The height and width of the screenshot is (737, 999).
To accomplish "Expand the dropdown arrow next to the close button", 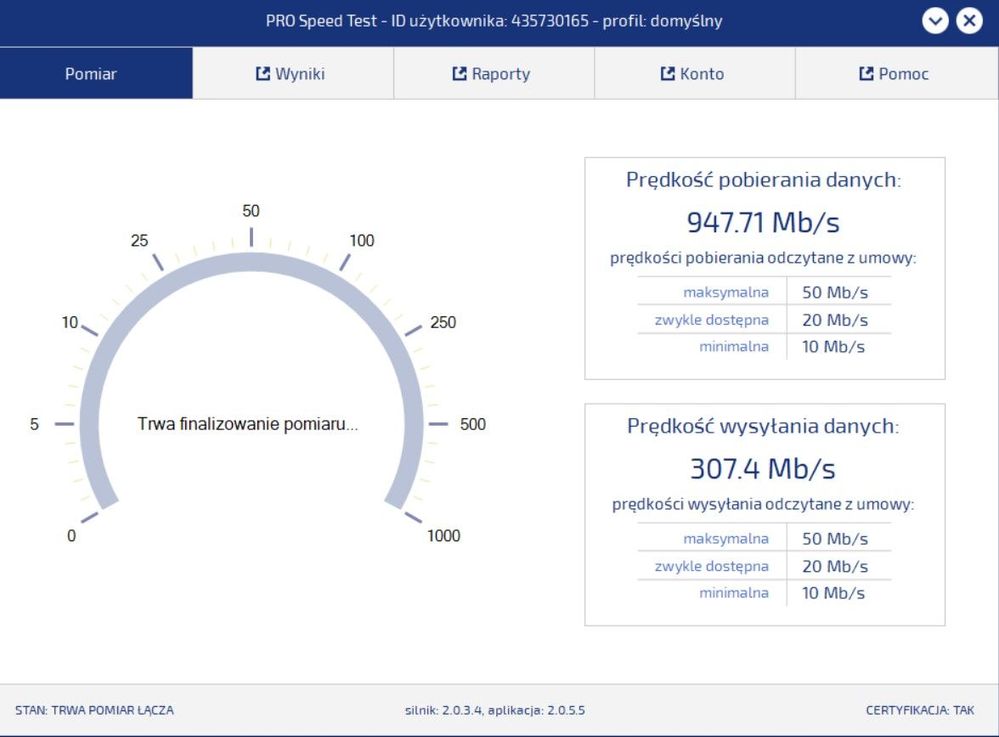I will pos(936,21).
